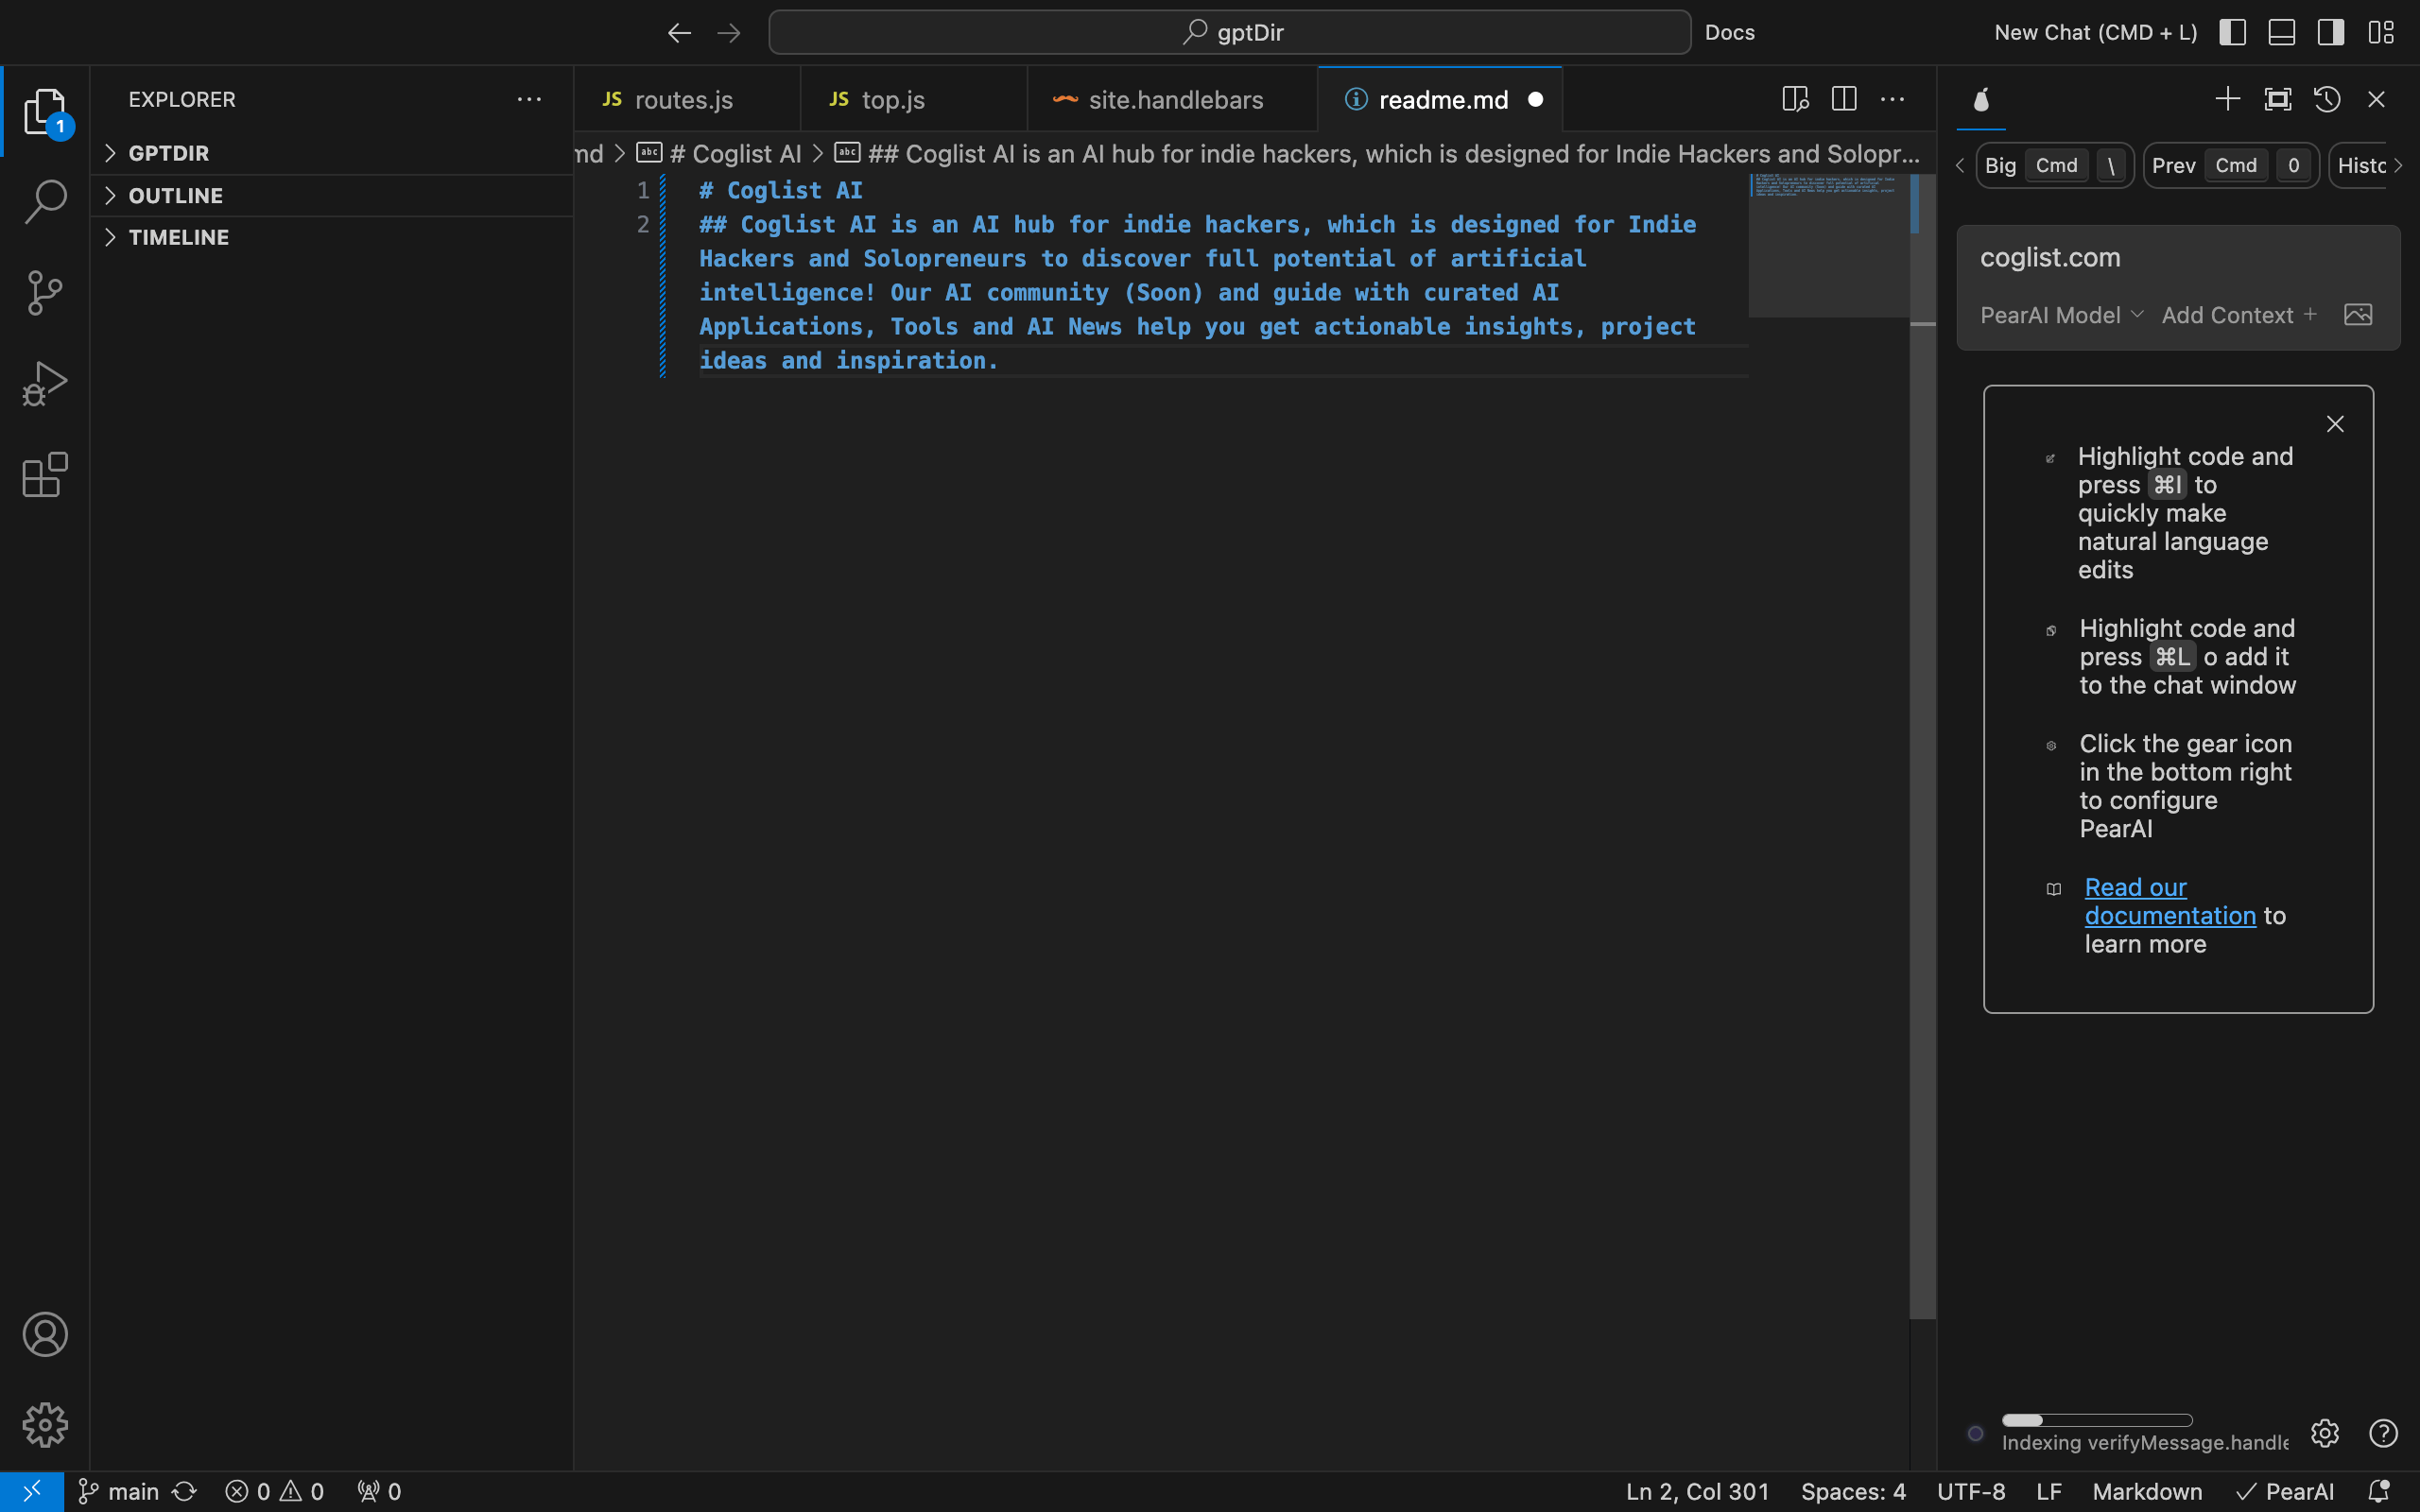Attach an image to the chat

pyautogui.click(x=2358, y=315)
